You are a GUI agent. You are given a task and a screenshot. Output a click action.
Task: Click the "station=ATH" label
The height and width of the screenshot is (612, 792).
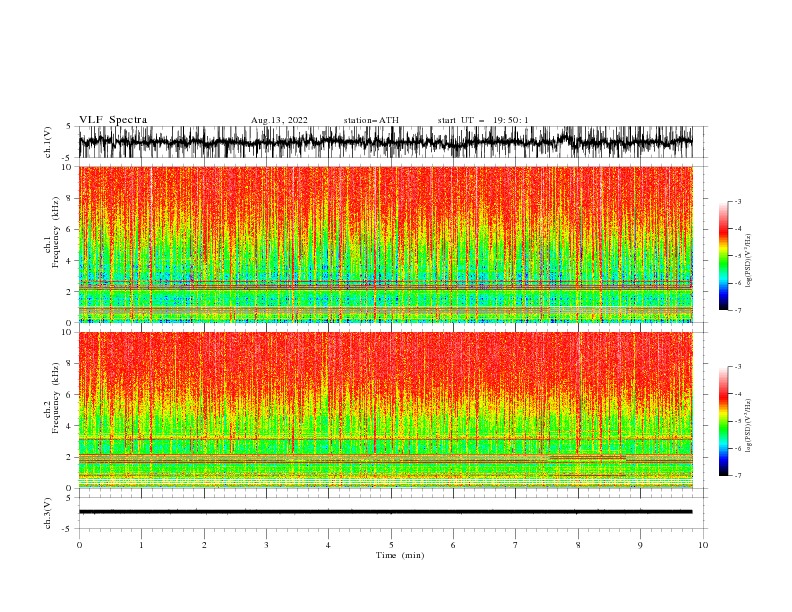point(371,120)
